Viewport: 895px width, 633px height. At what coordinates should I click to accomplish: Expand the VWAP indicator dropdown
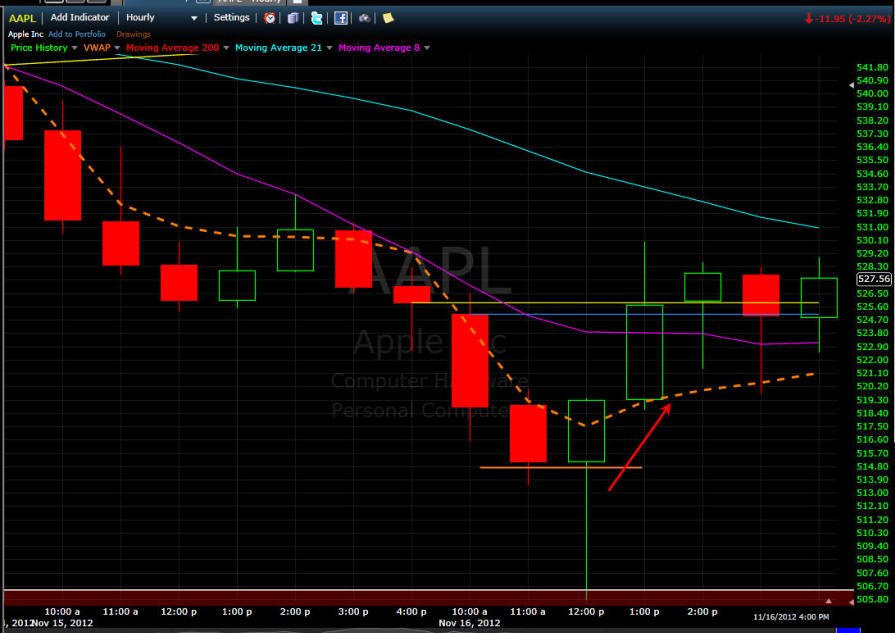click(117, 48)
